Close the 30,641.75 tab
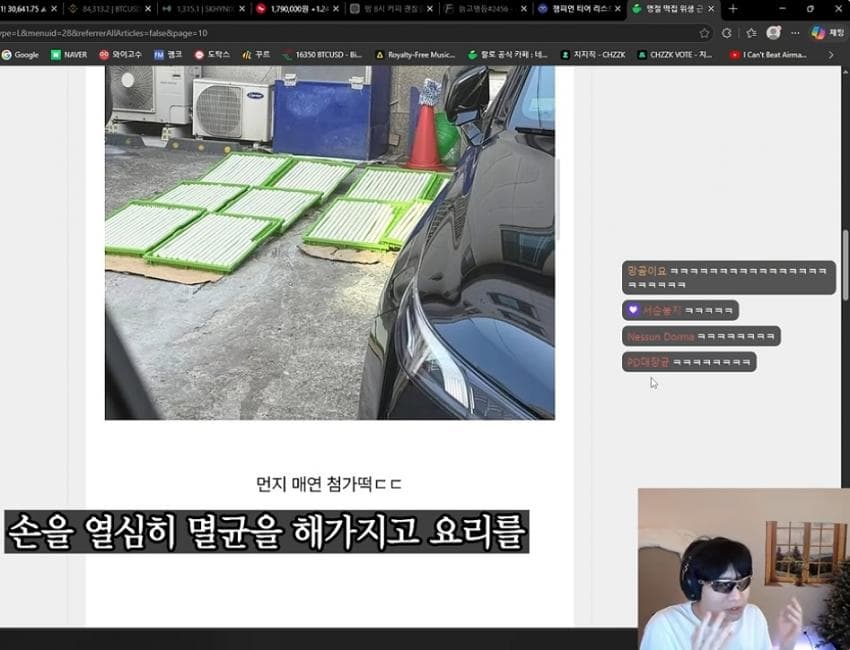The height and width of the screenshot is (650, 850). coord(54,9)
